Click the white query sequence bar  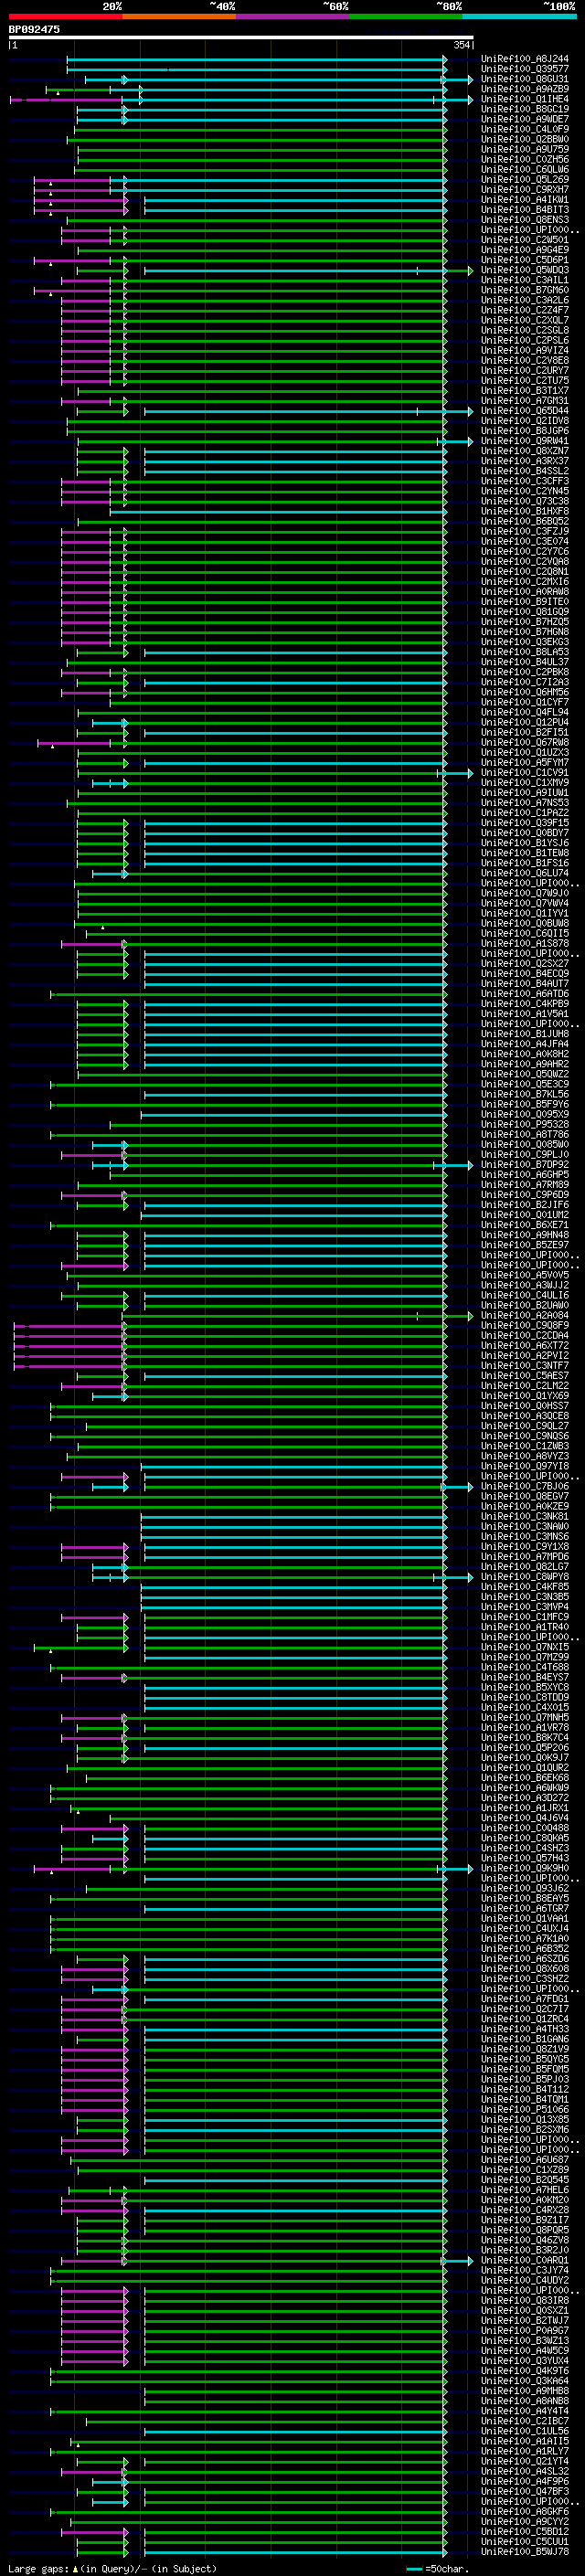click(241, 38)
